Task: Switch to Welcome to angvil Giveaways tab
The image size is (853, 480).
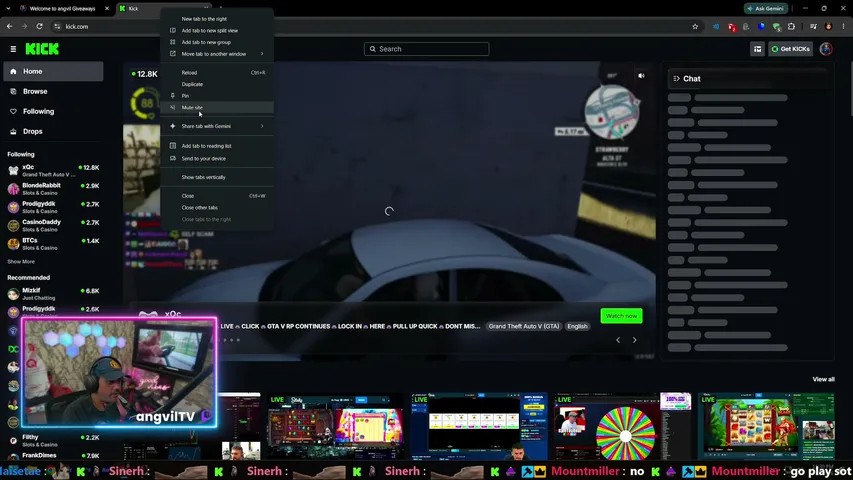Action: [x=63, y=9]
